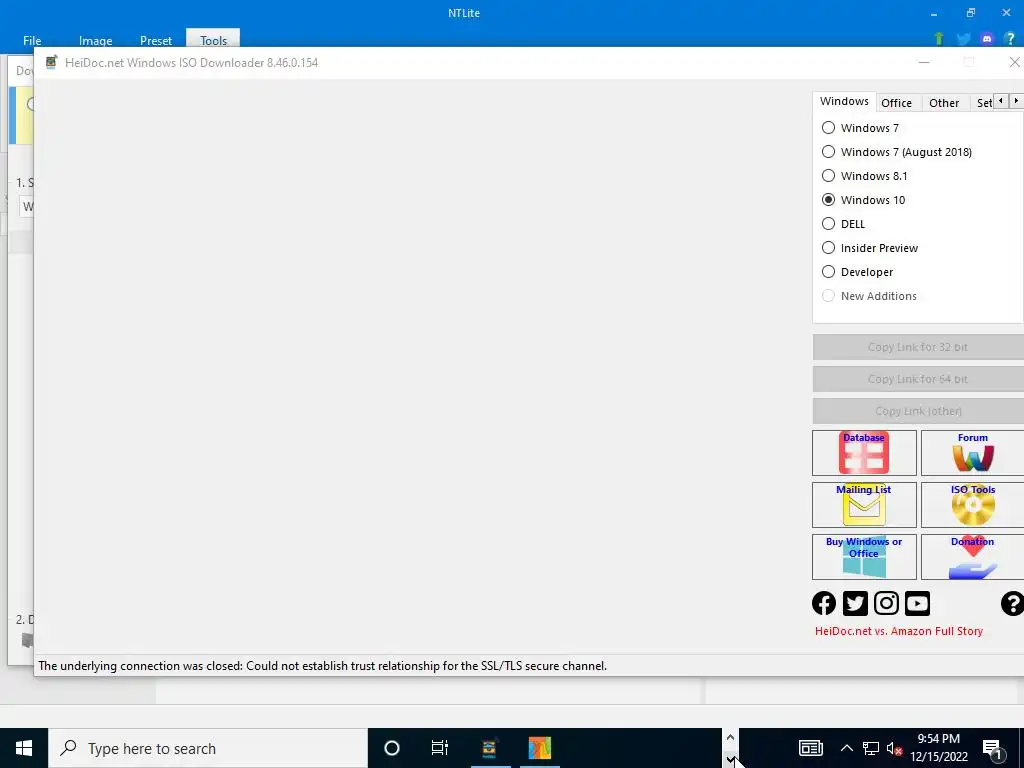Click the HeiDoc app icon in title bar
The image size is (1024, 768).
[x=51, y=63]
